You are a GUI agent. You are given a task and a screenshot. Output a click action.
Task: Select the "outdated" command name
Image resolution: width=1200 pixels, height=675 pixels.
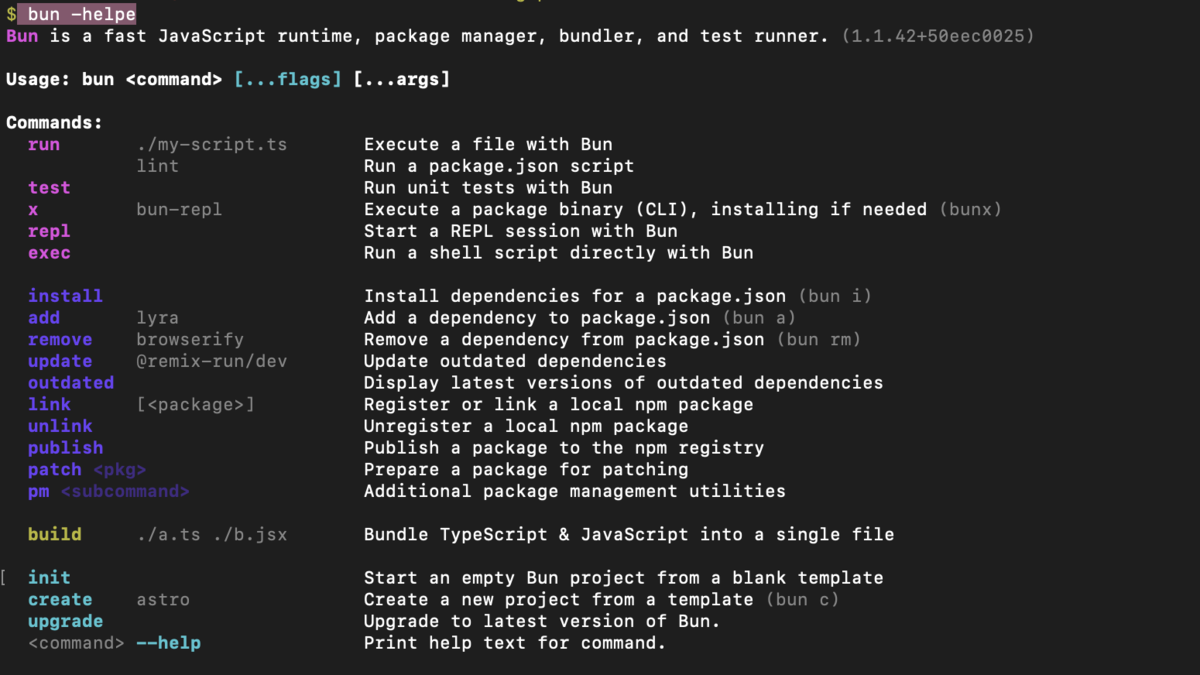click(71, 383)
